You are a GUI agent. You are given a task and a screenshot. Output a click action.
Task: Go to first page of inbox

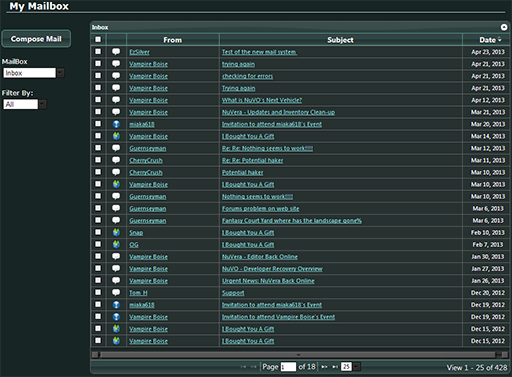[x=243, y=367]
